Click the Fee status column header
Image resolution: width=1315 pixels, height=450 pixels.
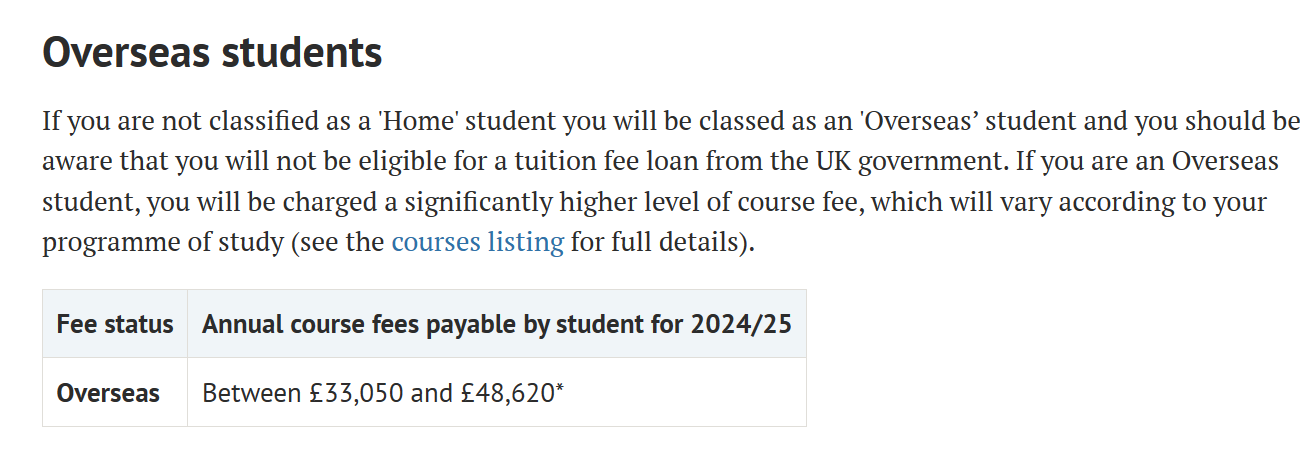[x=115, y=324]
